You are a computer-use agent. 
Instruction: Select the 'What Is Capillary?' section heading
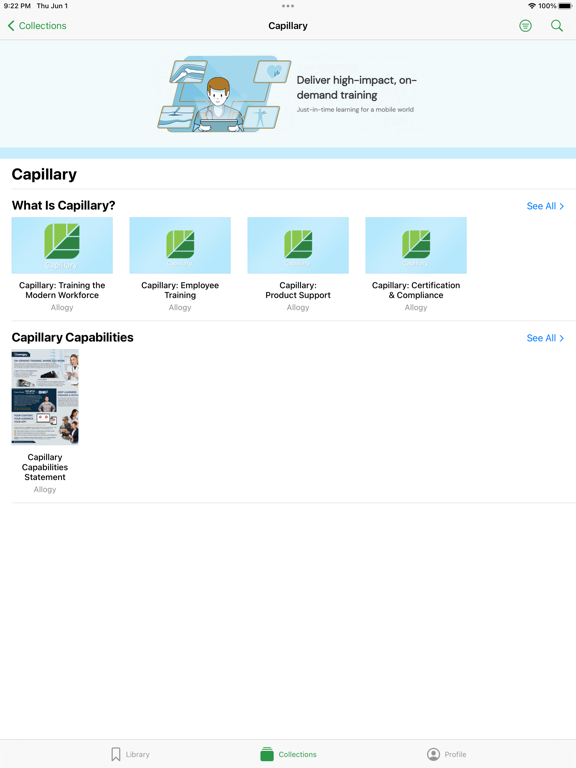(64, 205)
